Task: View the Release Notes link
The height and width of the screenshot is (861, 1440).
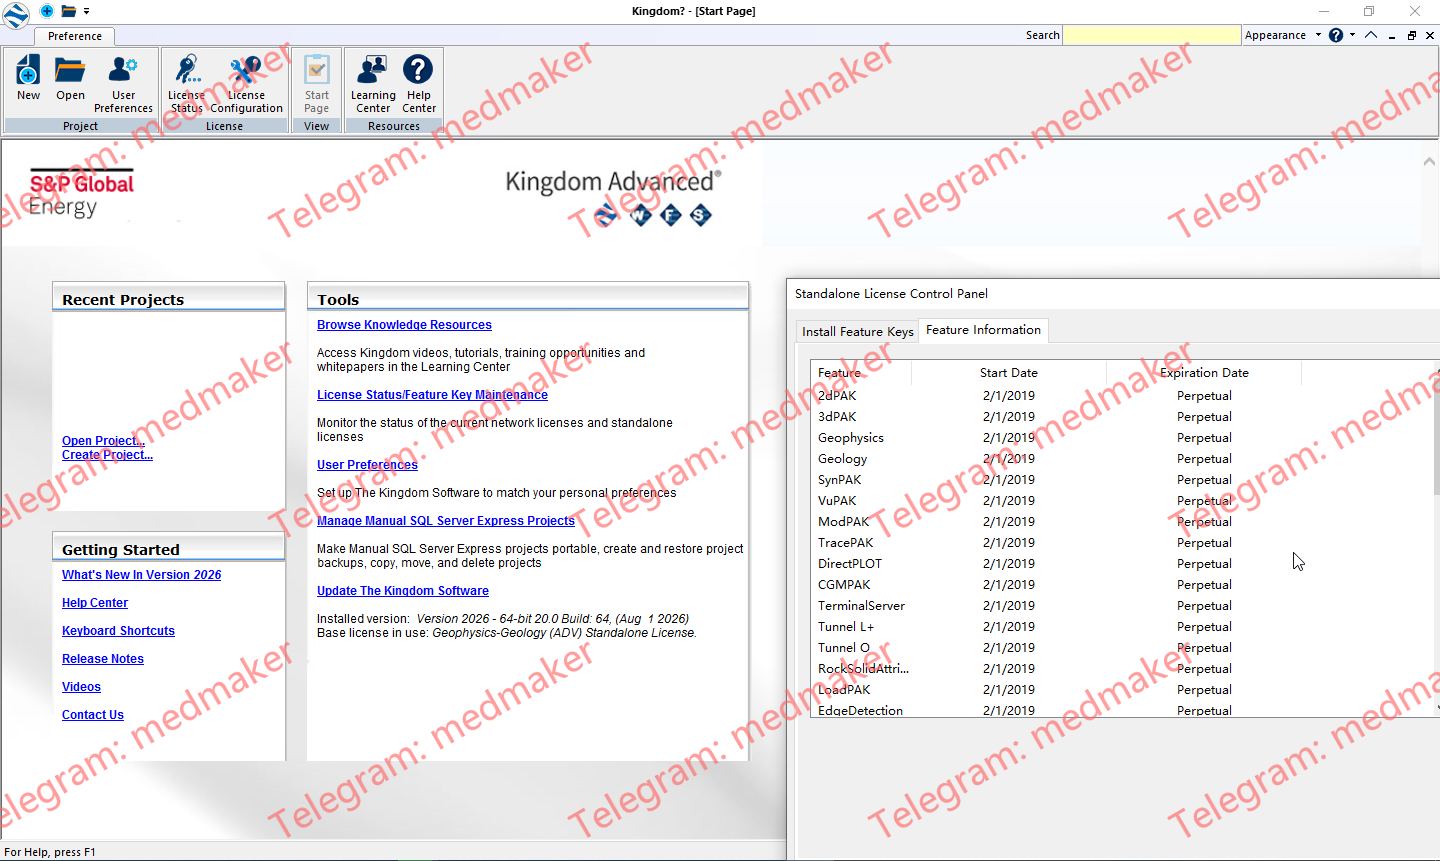Action: (103, 659)
